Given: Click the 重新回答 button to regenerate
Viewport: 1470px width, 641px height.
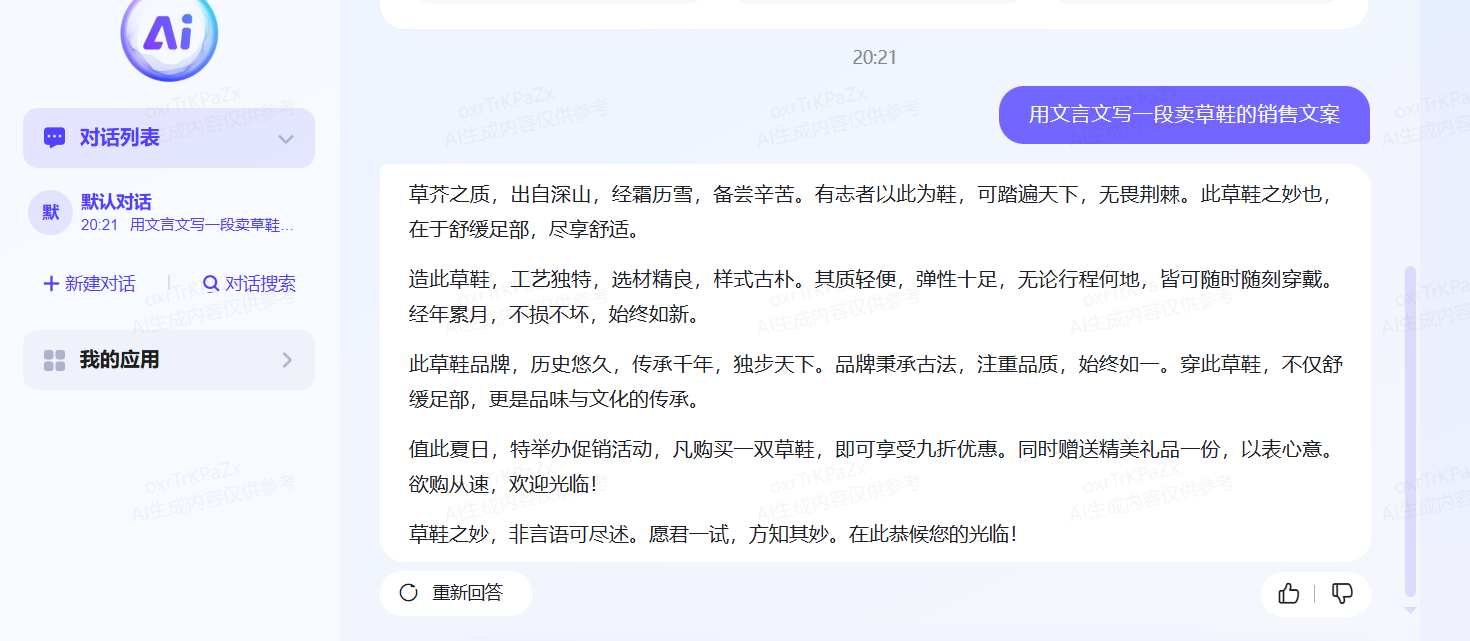Looking at the screenshot, I should [x=455, y=592].
